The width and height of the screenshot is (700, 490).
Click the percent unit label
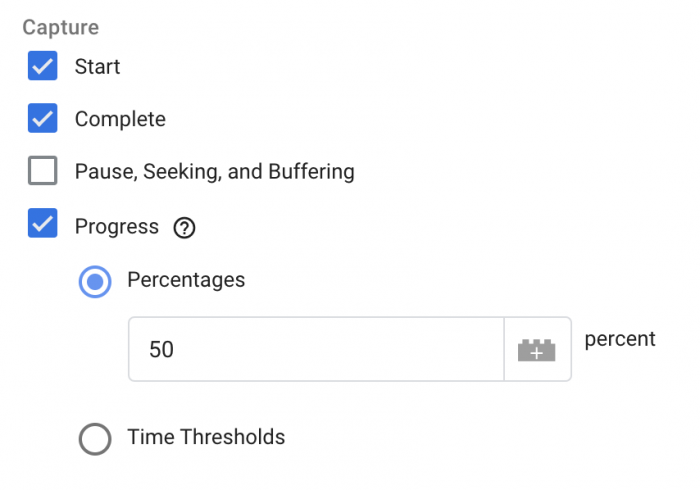(620, 340)
